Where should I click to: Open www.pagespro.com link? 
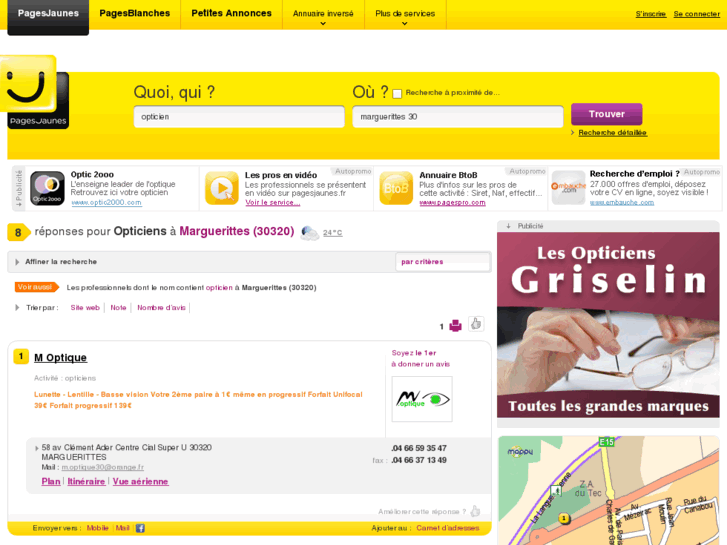point(452,203)
